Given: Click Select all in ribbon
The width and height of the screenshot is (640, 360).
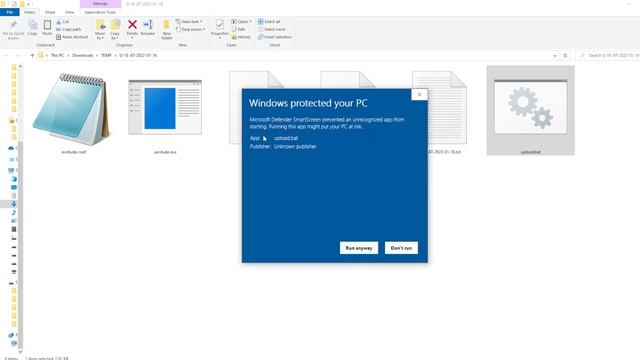Looking at the screenshot, I should pos(269,22).
